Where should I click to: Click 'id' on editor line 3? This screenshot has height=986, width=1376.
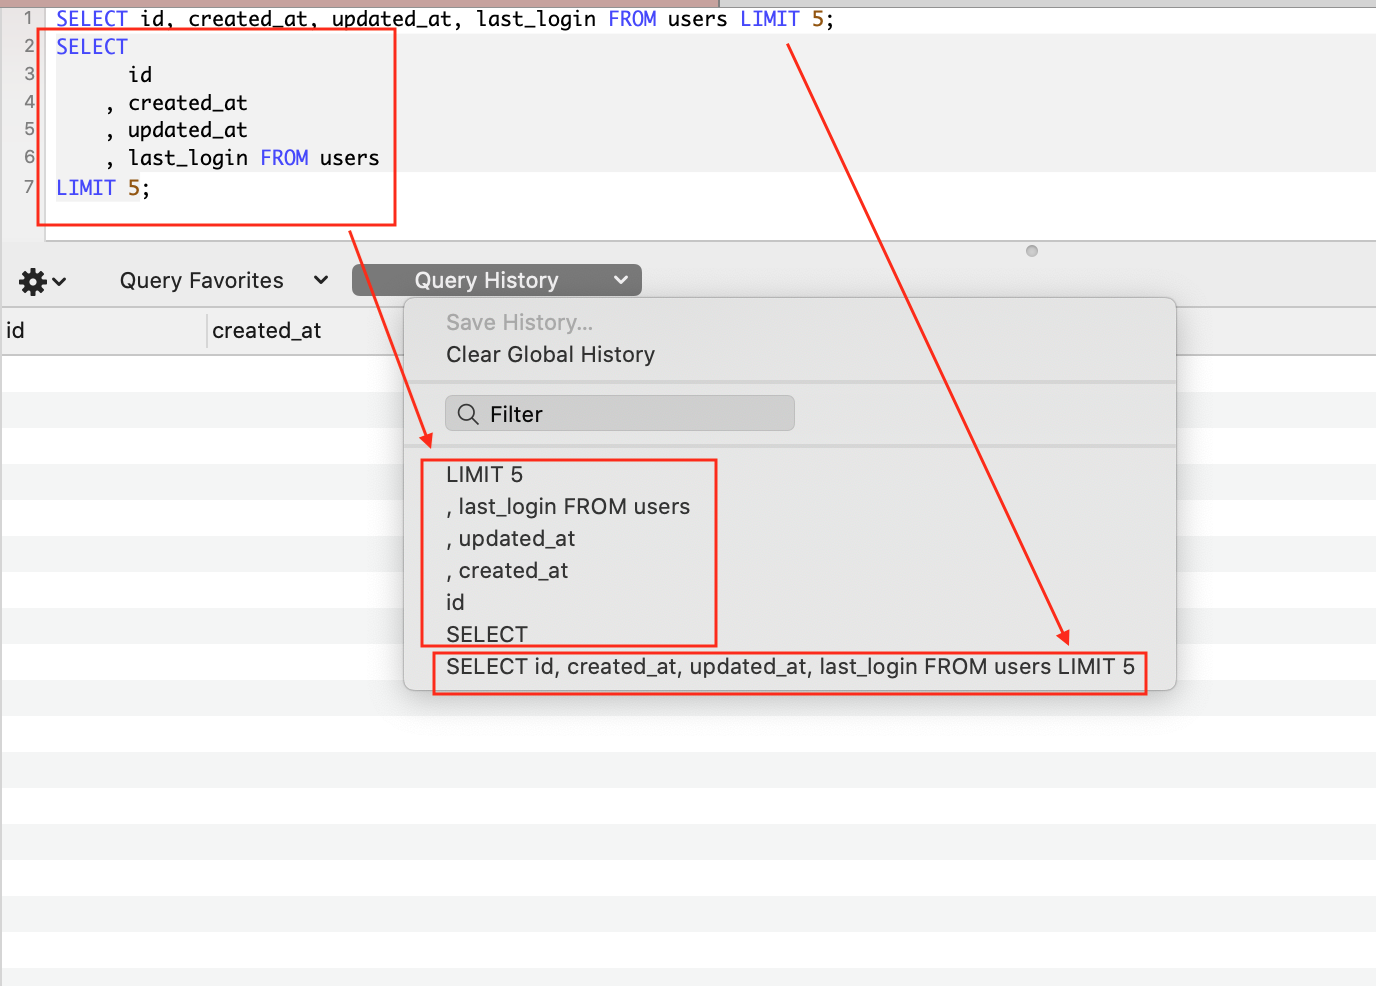pos(140,75)
